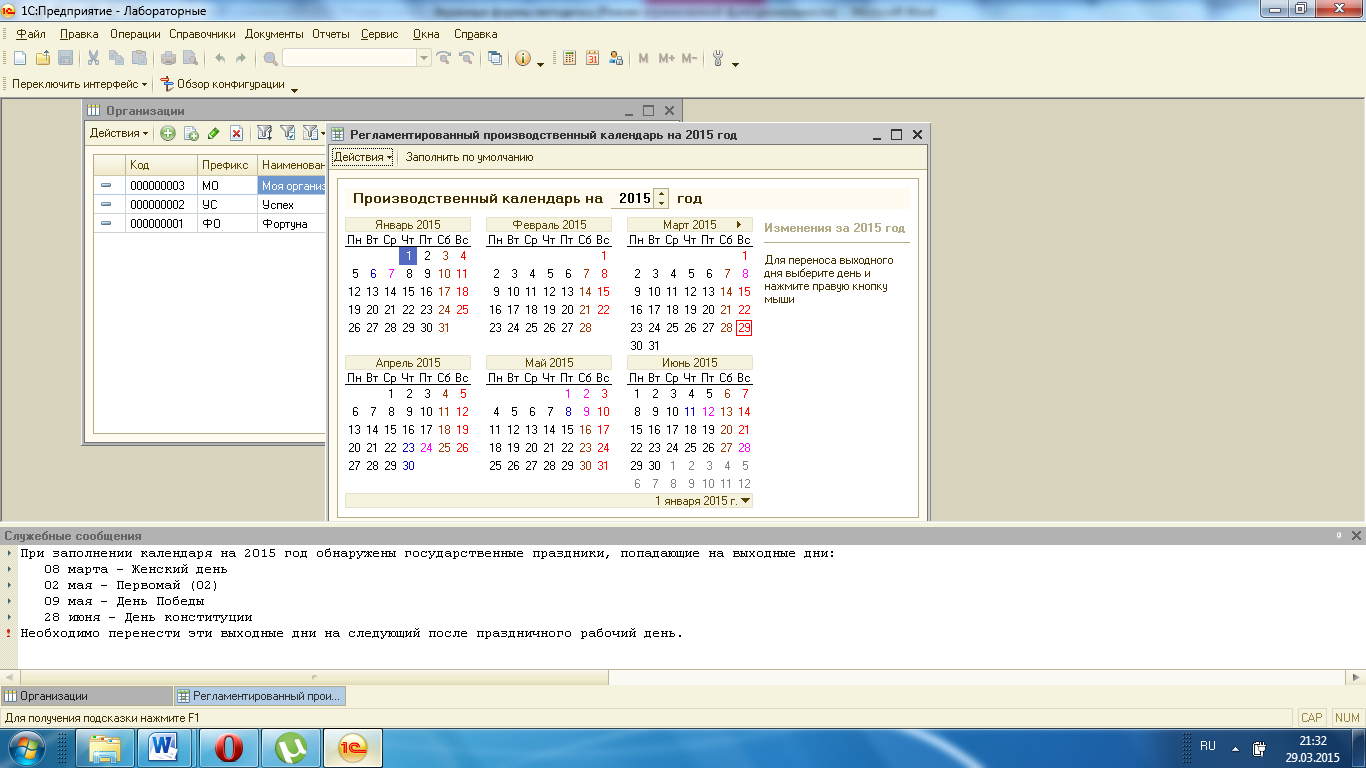Open the Справочники menu
Viewport: 1366px width, 768px height.
tap(203, 34)
